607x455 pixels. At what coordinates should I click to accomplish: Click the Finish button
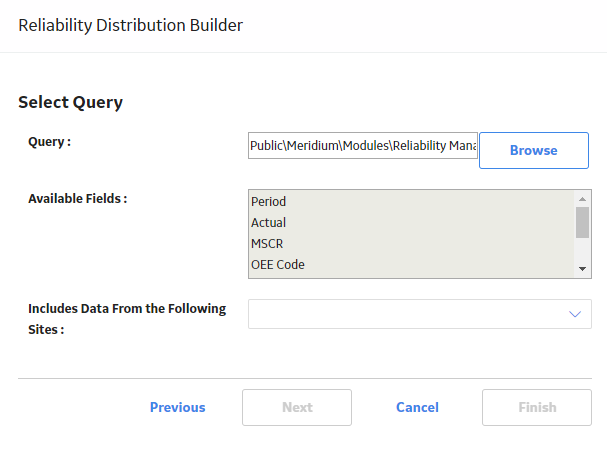[x=537, y=407]
